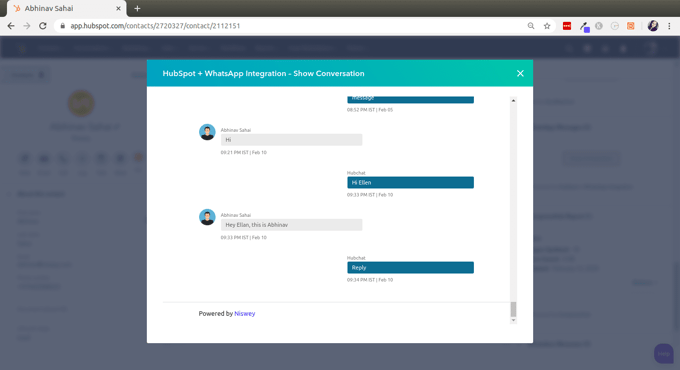Click the pen extension icon with purple badge
Viewport: 680px width, 370px height.
(584, 26)
